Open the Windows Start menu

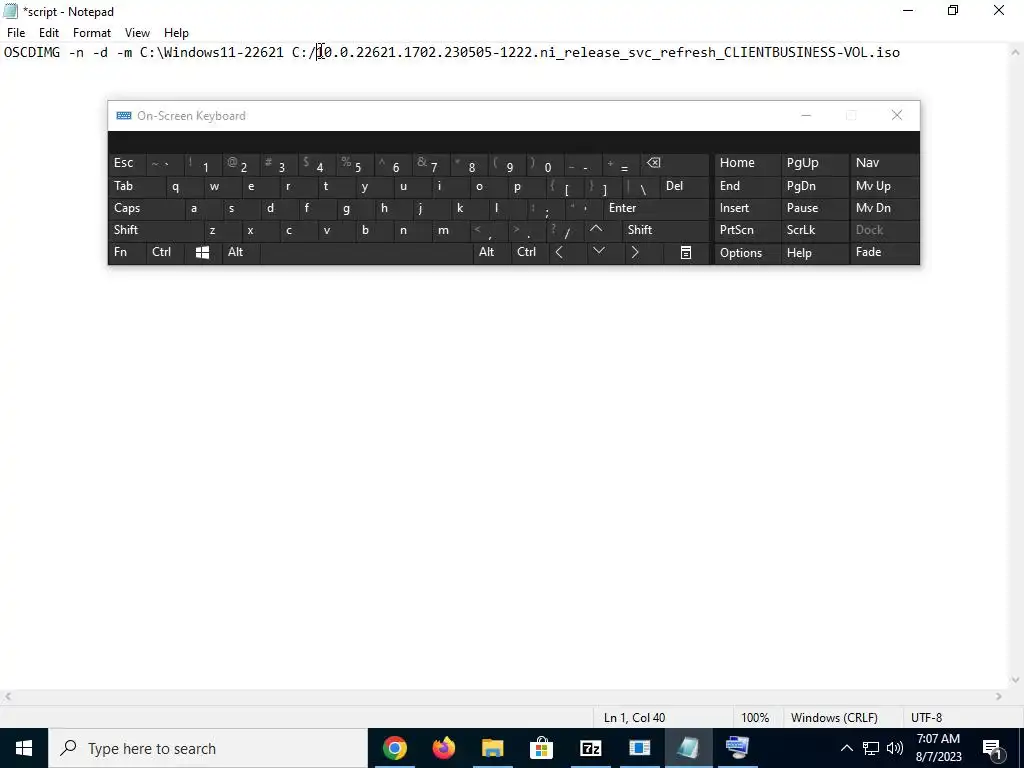[x=24, y=748]
